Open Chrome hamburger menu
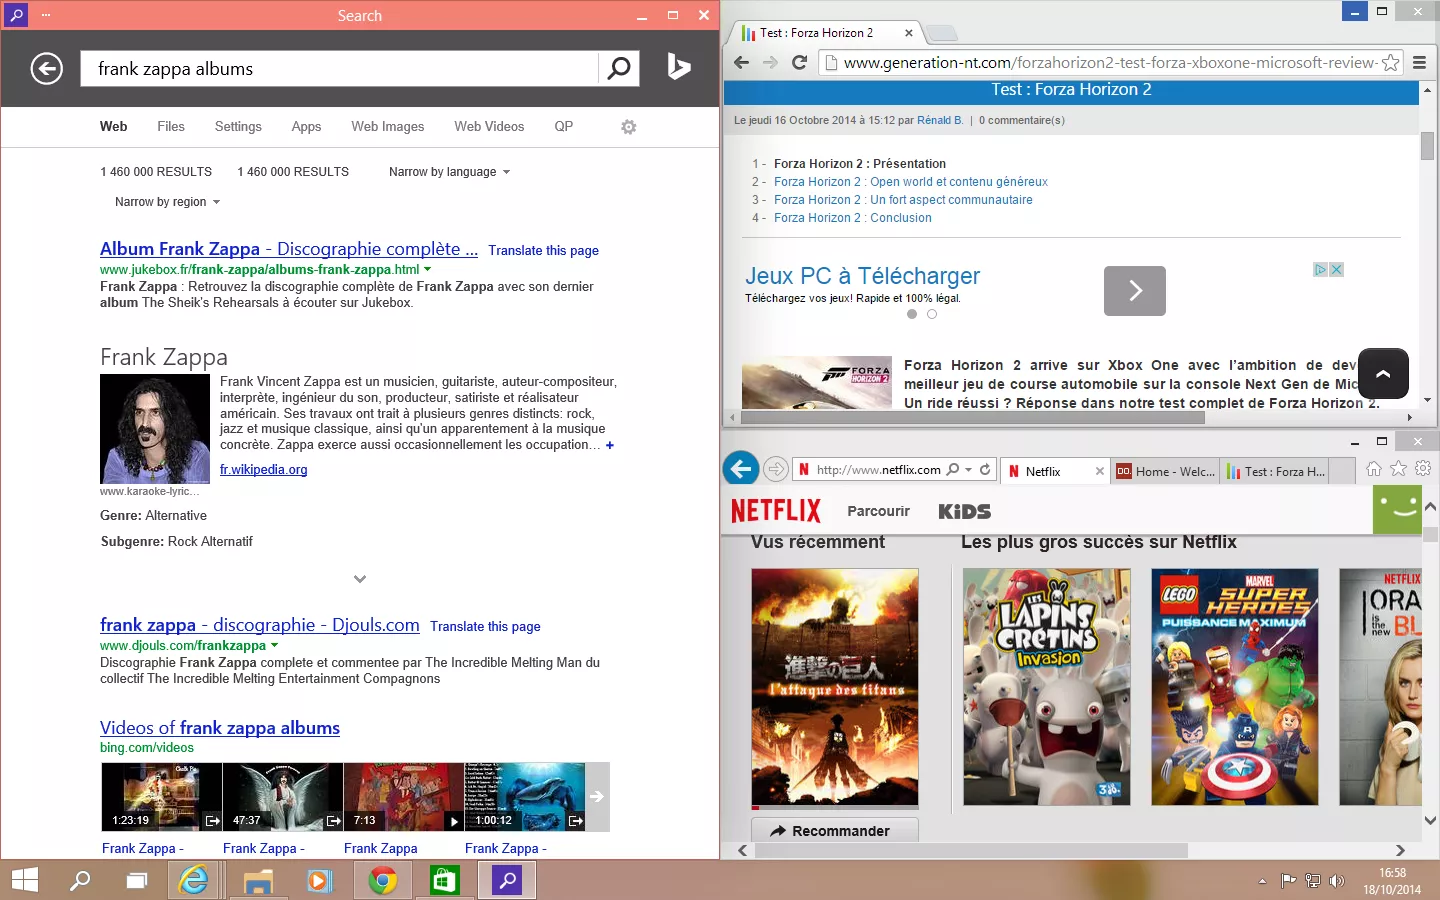This screenshot has height=900, width=1440. 1419,62
